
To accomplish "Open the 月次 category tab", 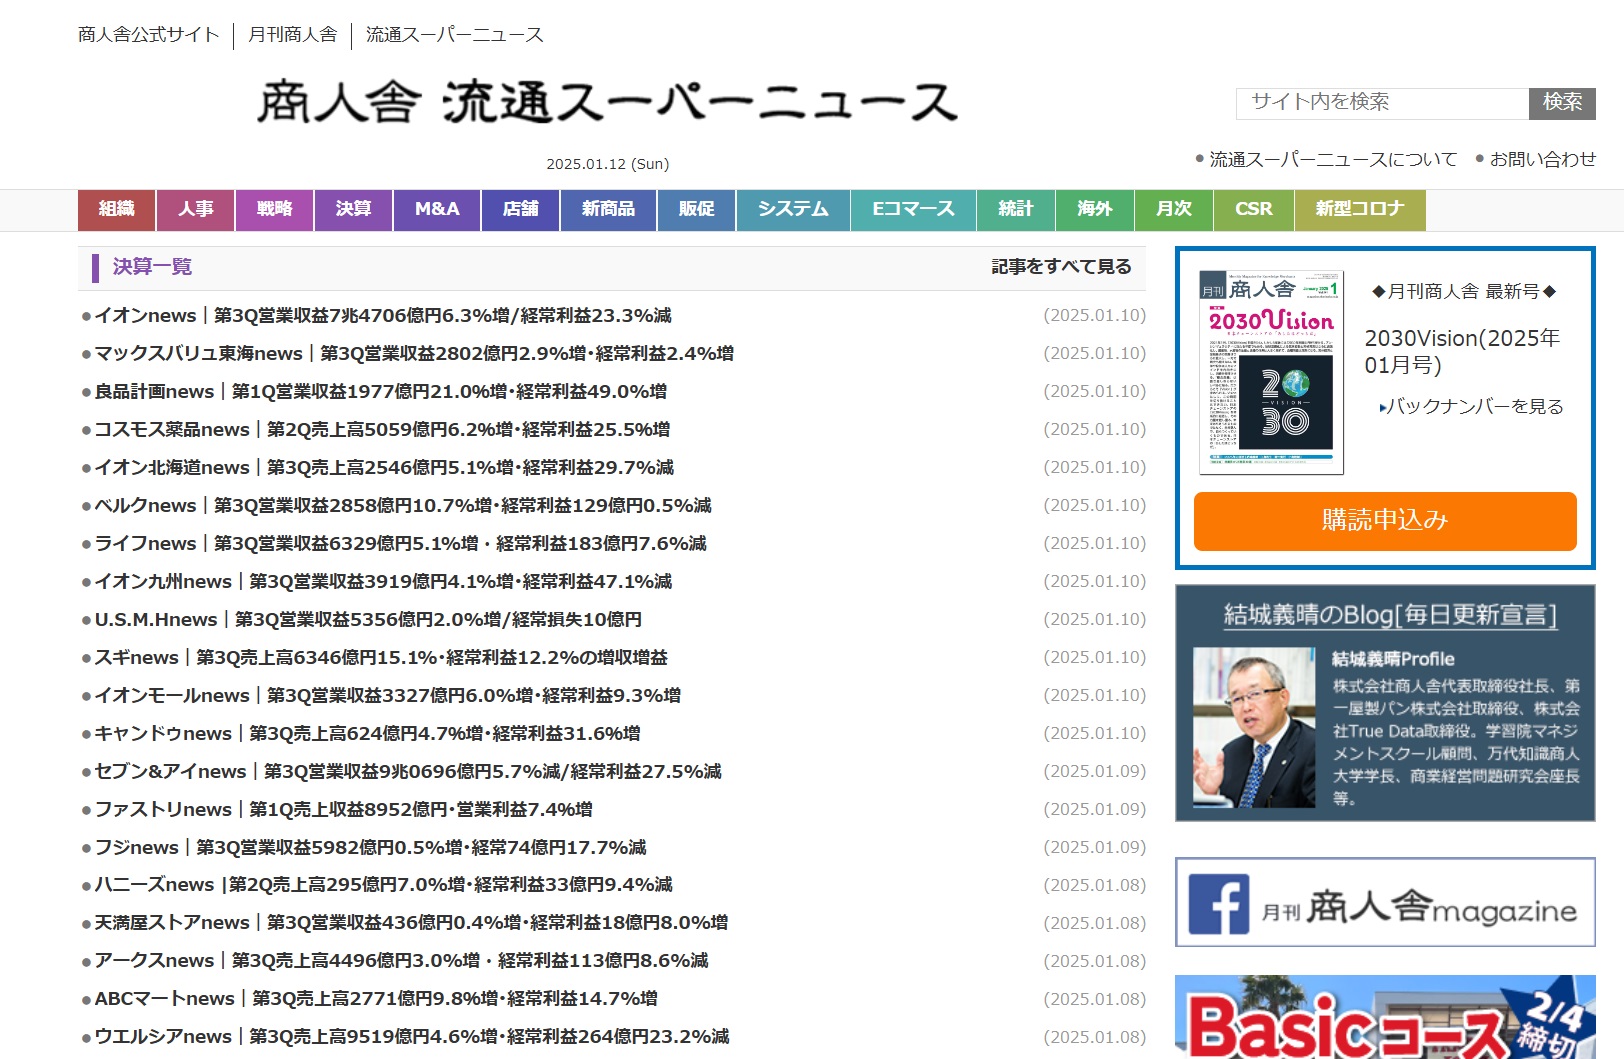I will (1174, 210).
